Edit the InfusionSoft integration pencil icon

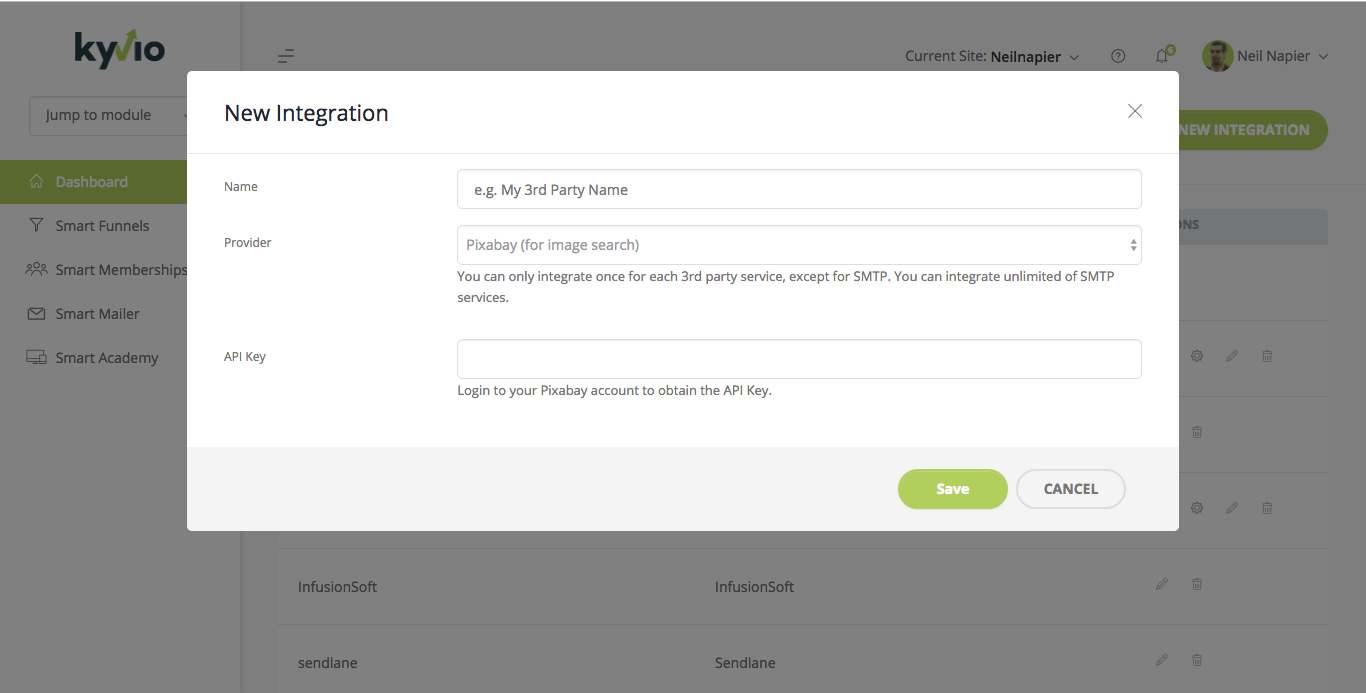pyautogui.click(x=1161, y=584)
